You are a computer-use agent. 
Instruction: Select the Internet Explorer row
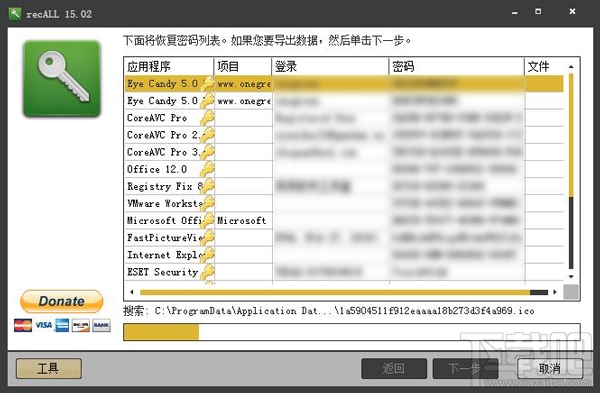pos(344,255)
